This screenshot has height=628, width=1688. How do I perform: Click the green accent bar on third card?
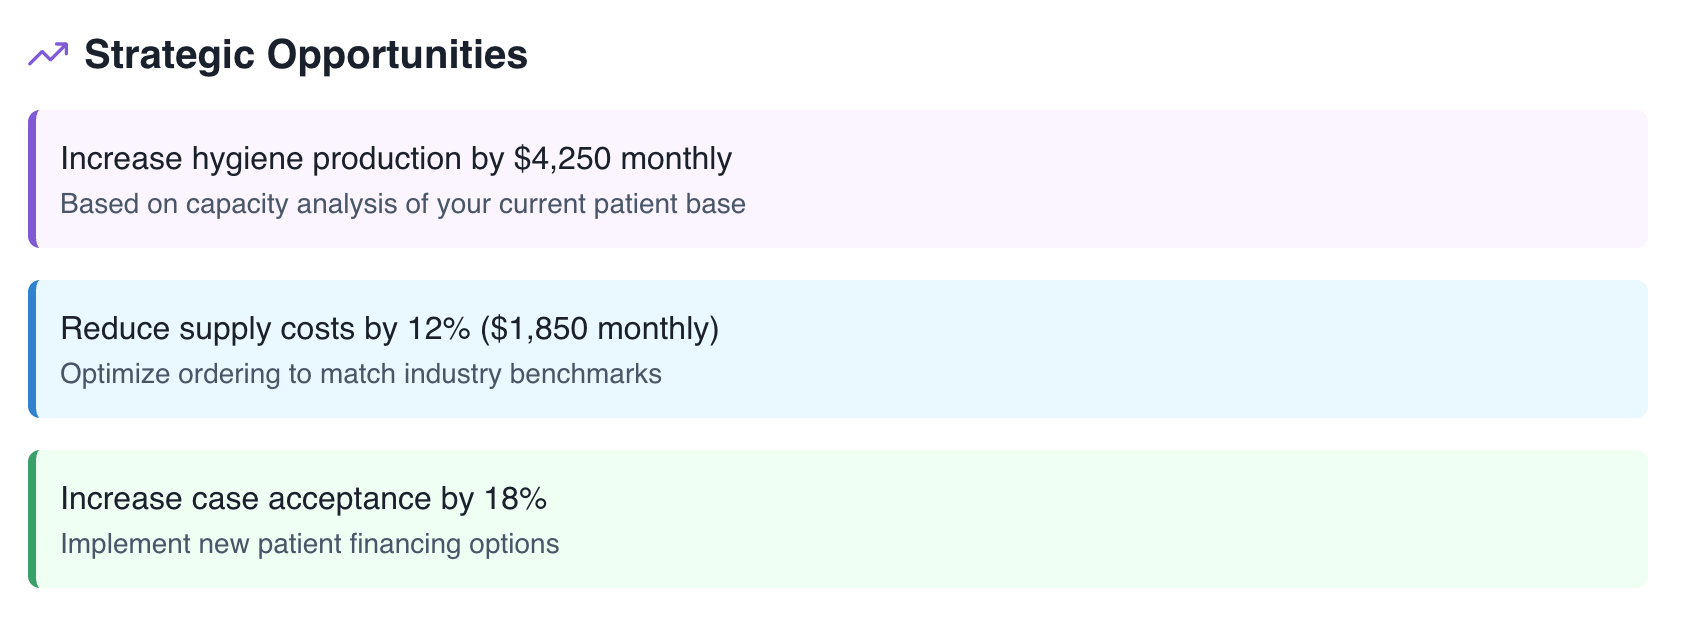tap(33, 519)
